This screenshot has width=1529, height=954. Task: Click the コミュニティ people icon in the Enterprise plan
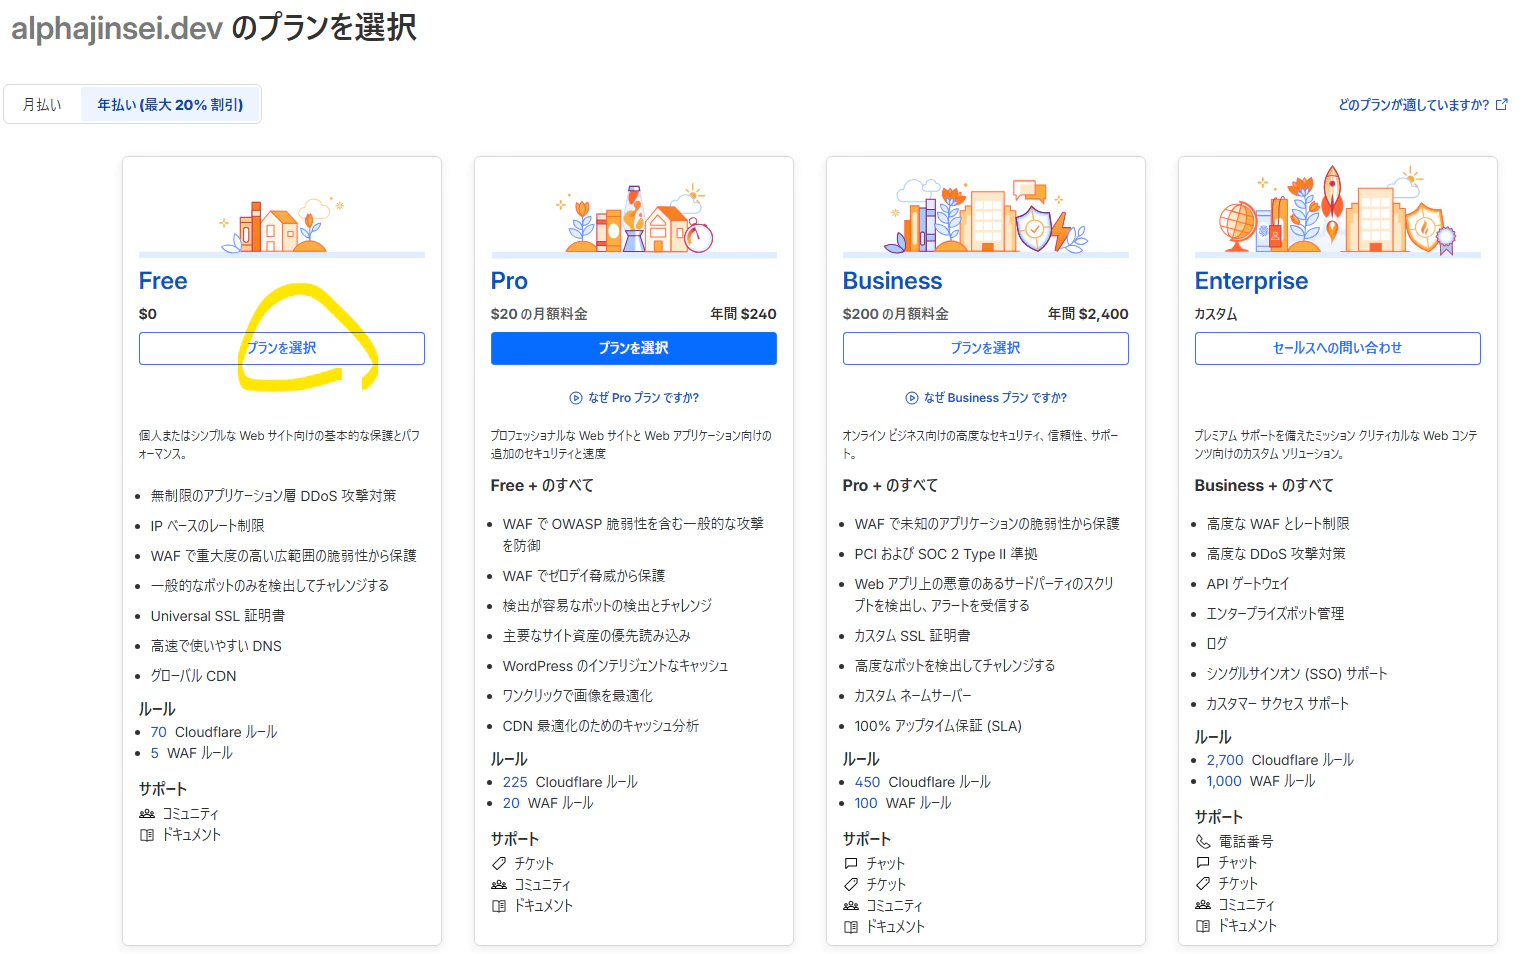pyautogui.click(x=1203, y=905)
